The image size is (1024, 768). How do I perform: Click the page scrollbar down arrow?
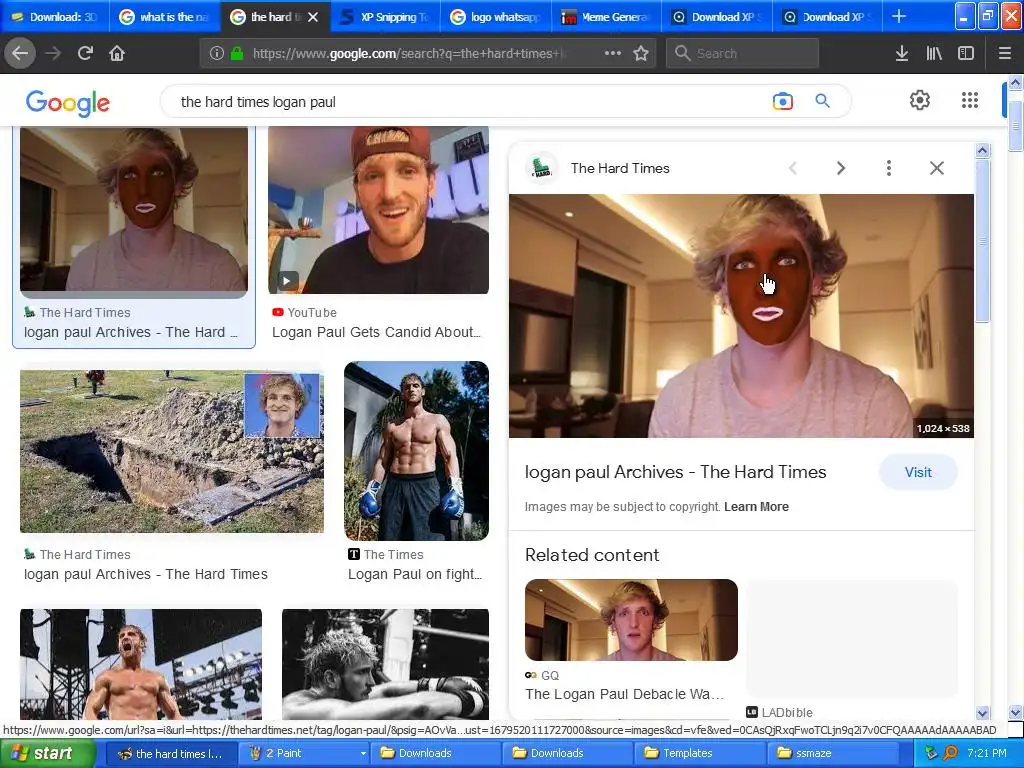(1015, 712)
